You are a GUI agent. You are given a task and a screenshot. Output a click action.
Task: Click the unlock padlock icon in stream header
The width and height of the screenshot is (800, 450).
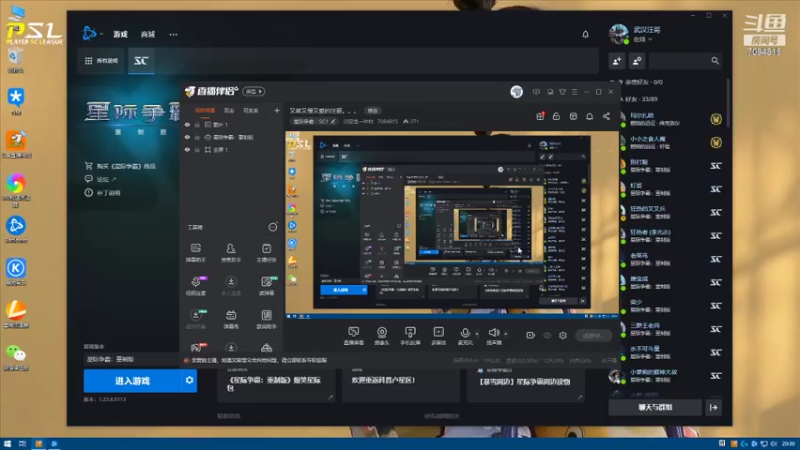[556, 116]
